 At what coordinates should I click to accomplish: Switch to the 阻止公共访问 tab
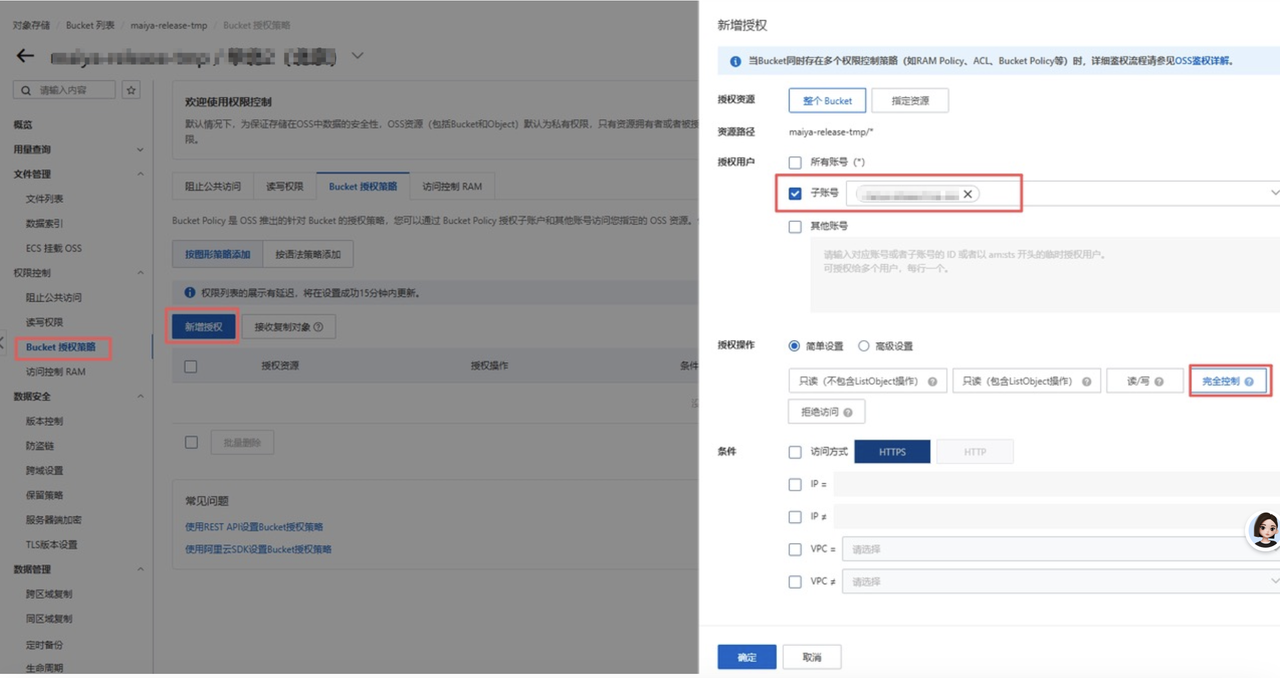[x=213, y=186]
